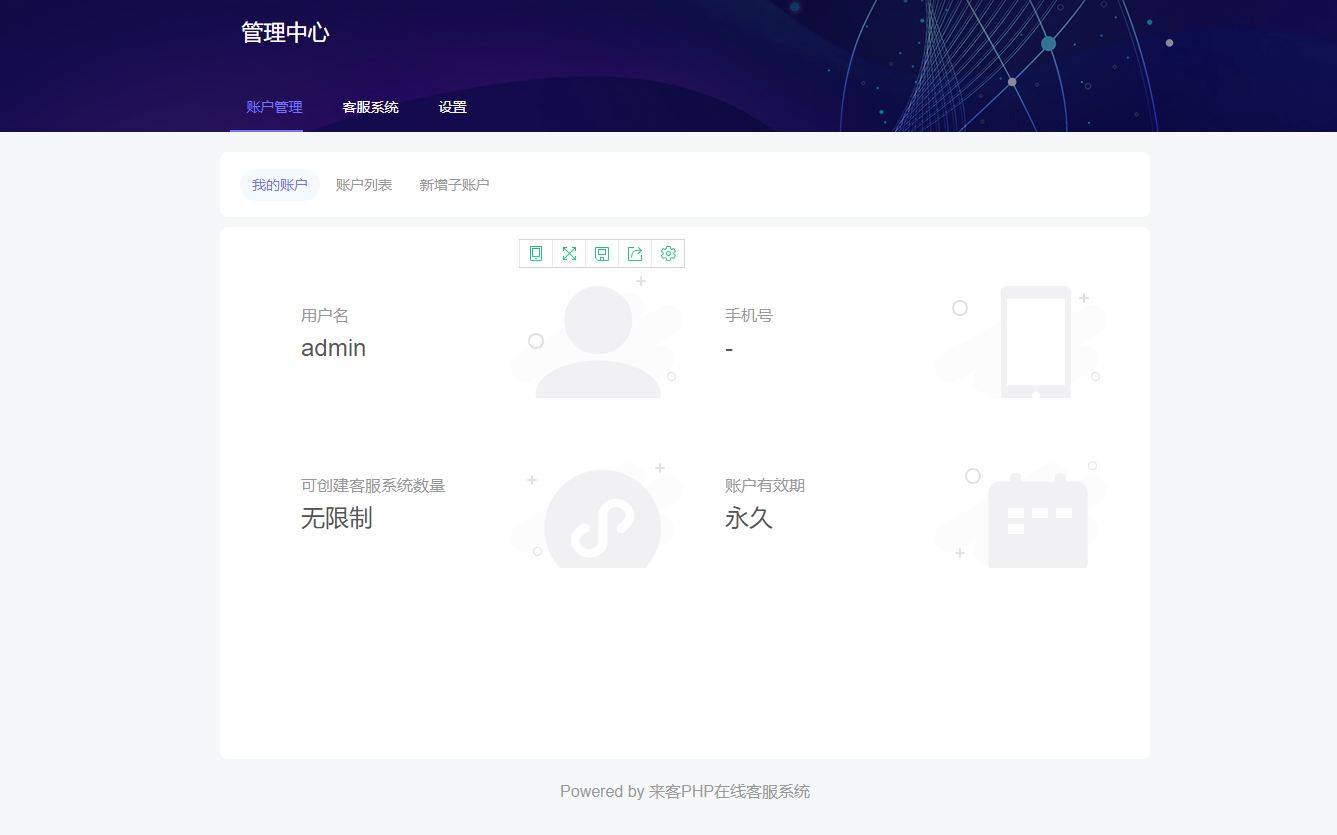Click the admin username text
Image resolution: width=1337 pixels, height=835 pixels.
point(333,347)
